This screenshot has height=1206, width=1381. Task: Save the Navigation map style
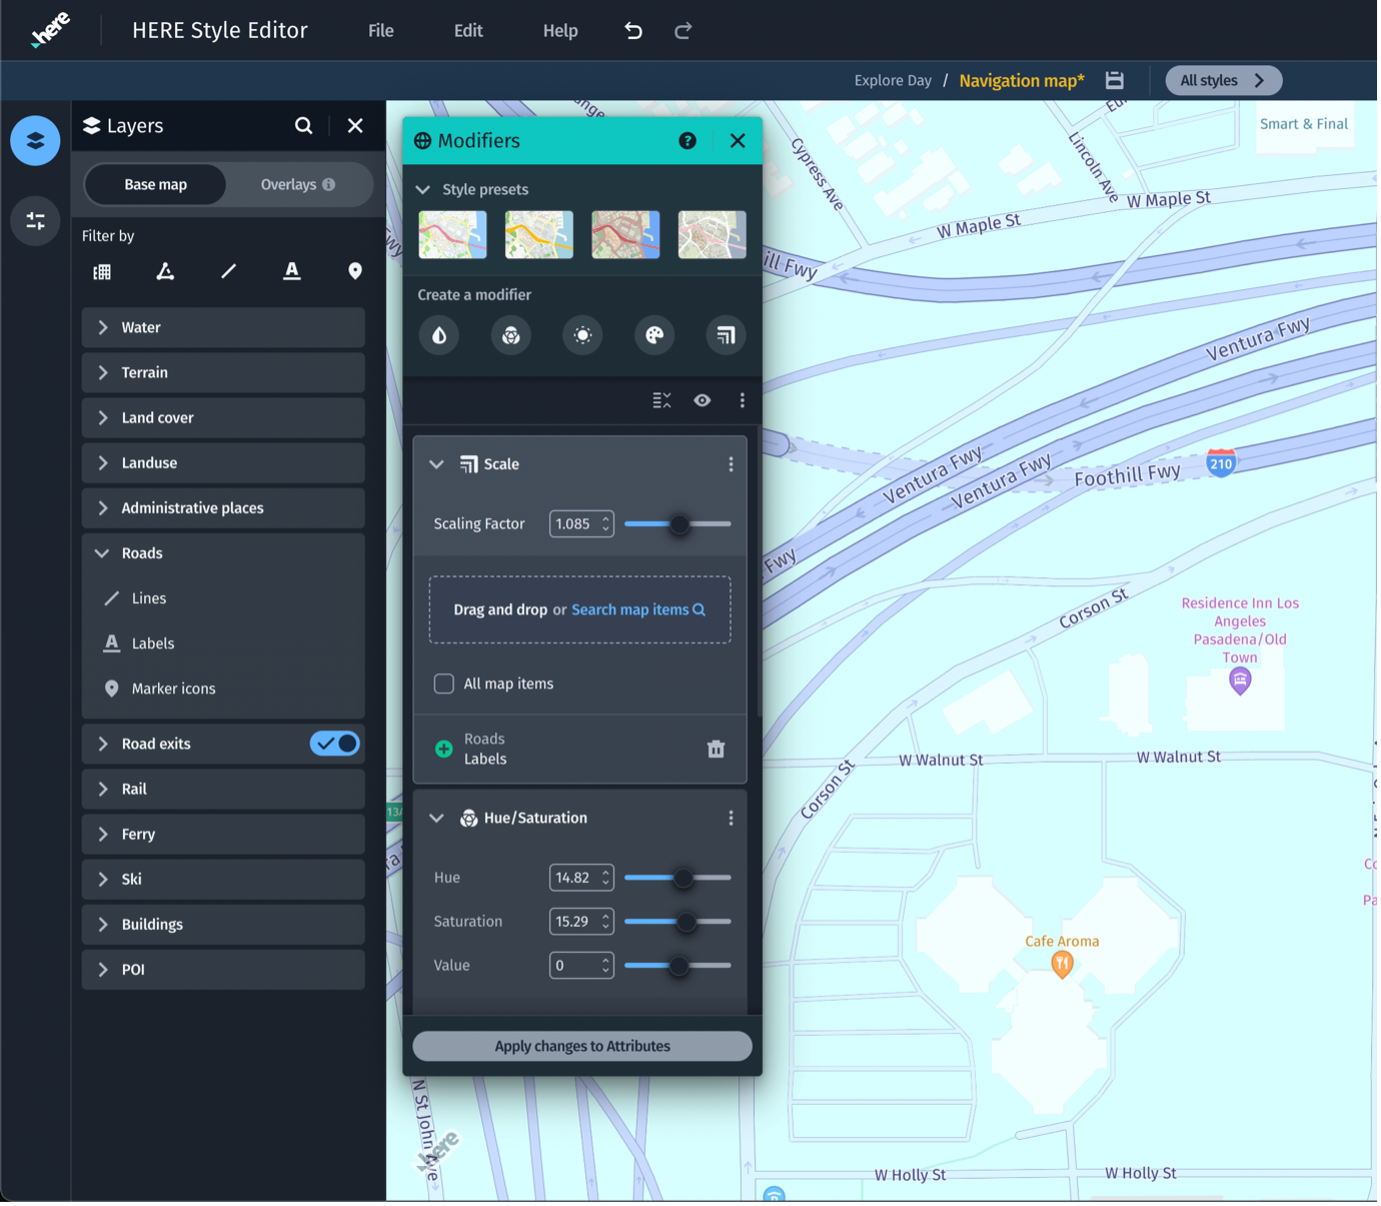point(1114,81)
